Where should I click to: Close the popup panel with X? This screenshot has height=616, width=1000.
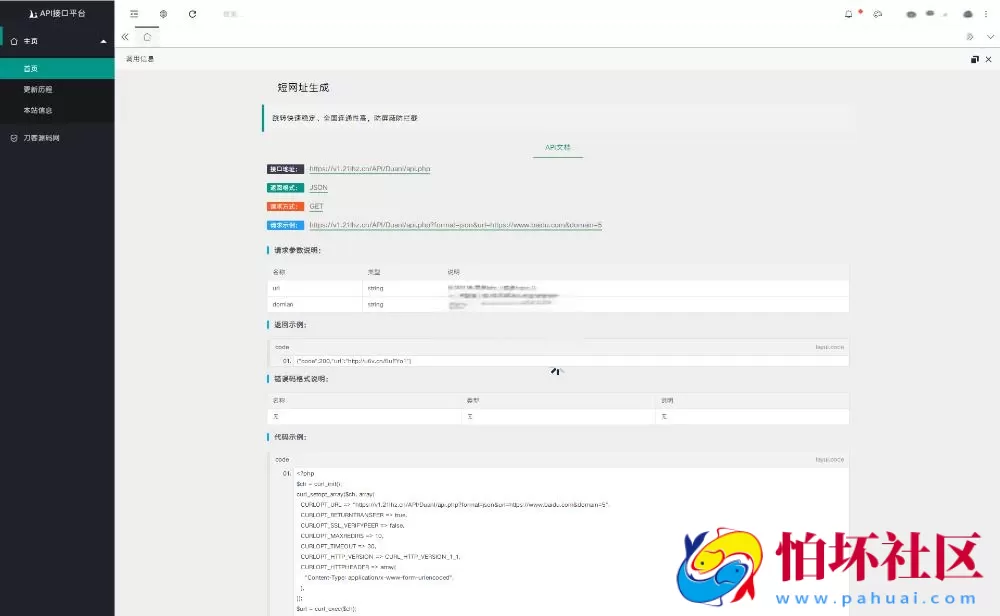click(x=988, y=60)
